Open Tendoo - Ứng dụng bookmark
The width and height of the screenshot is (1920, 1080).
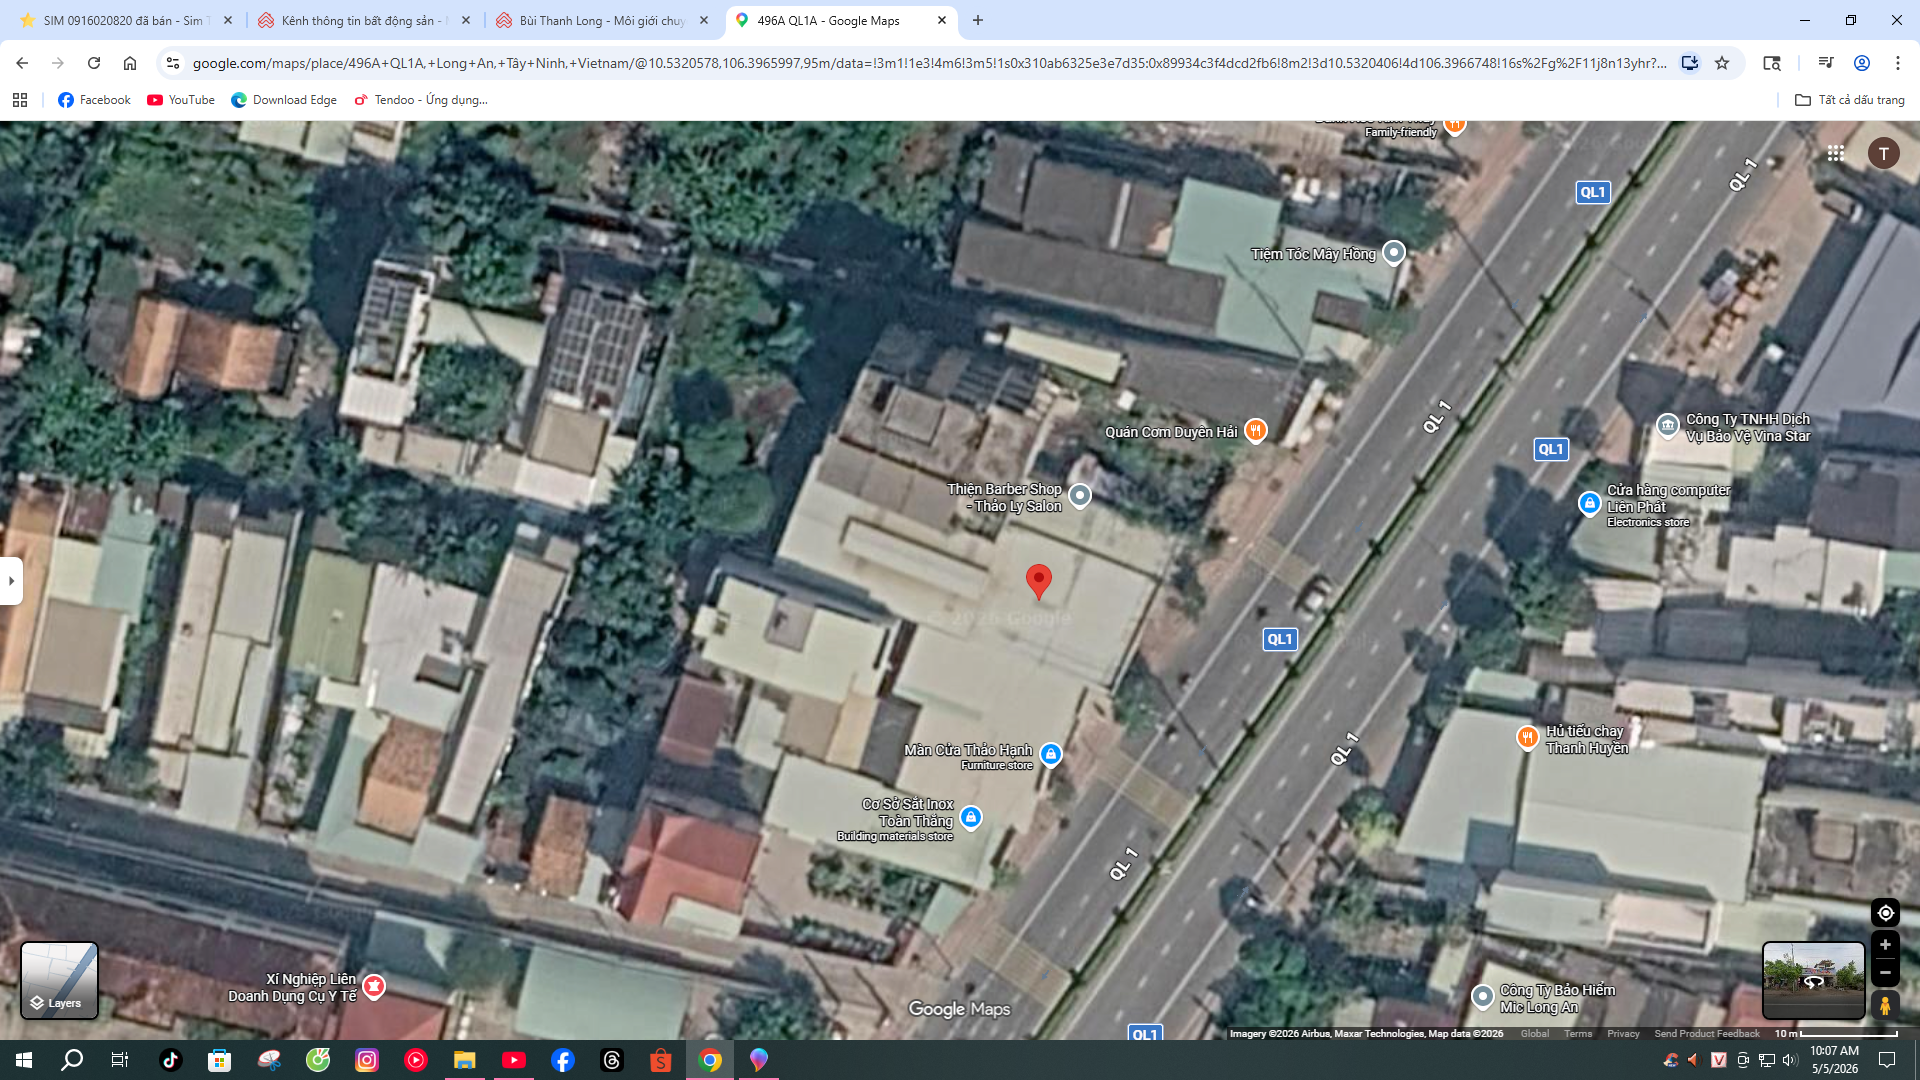421,100
